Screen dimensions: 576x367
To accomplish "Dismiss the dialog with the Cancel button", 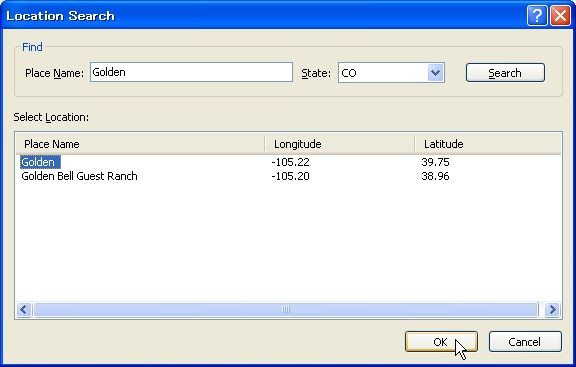I will coord(525,342).
